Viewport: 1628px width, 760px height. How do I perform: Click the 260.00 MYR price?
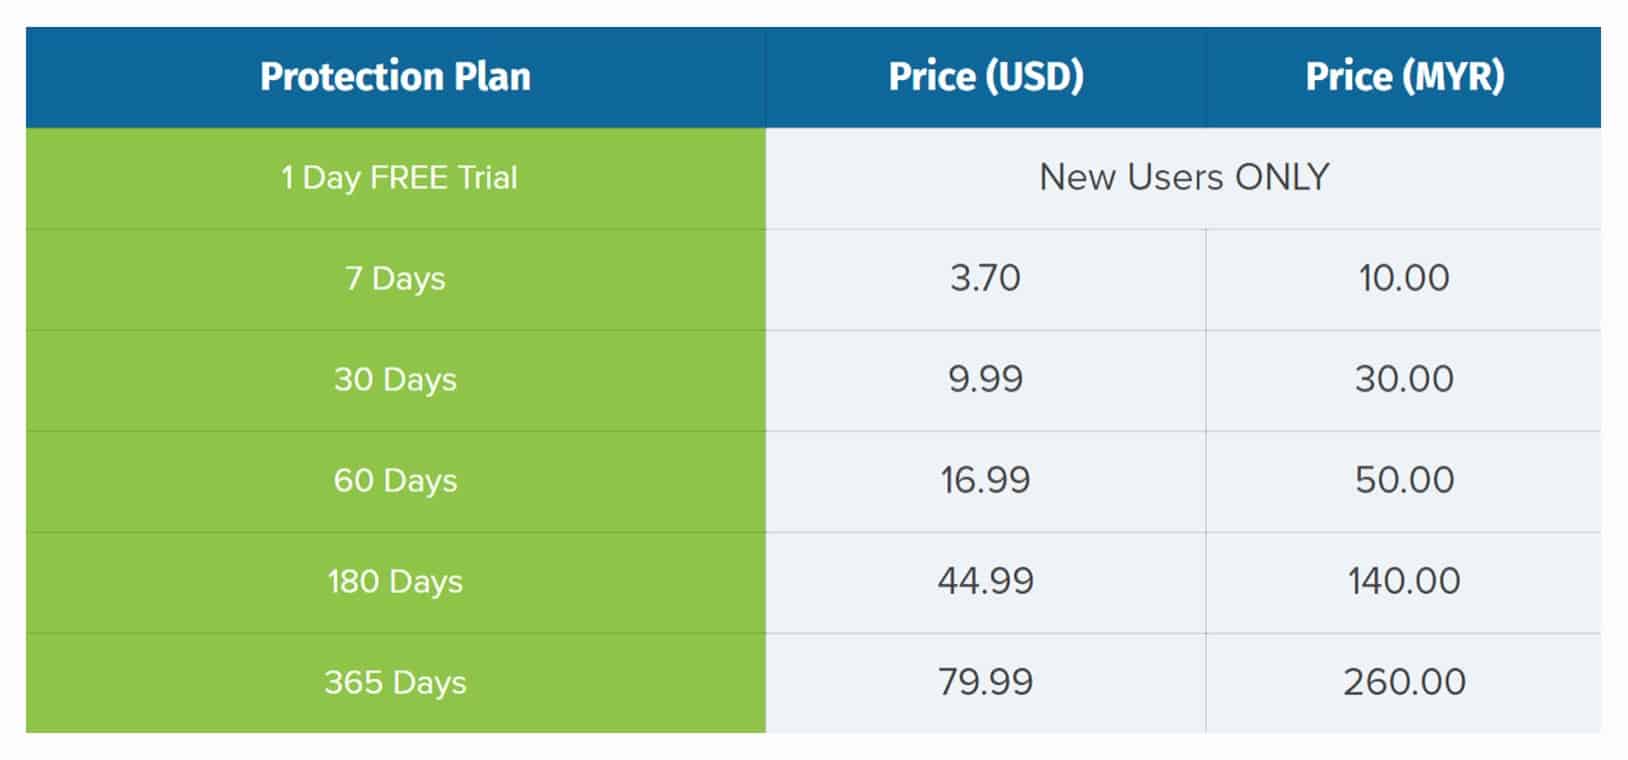point(1404,683)
